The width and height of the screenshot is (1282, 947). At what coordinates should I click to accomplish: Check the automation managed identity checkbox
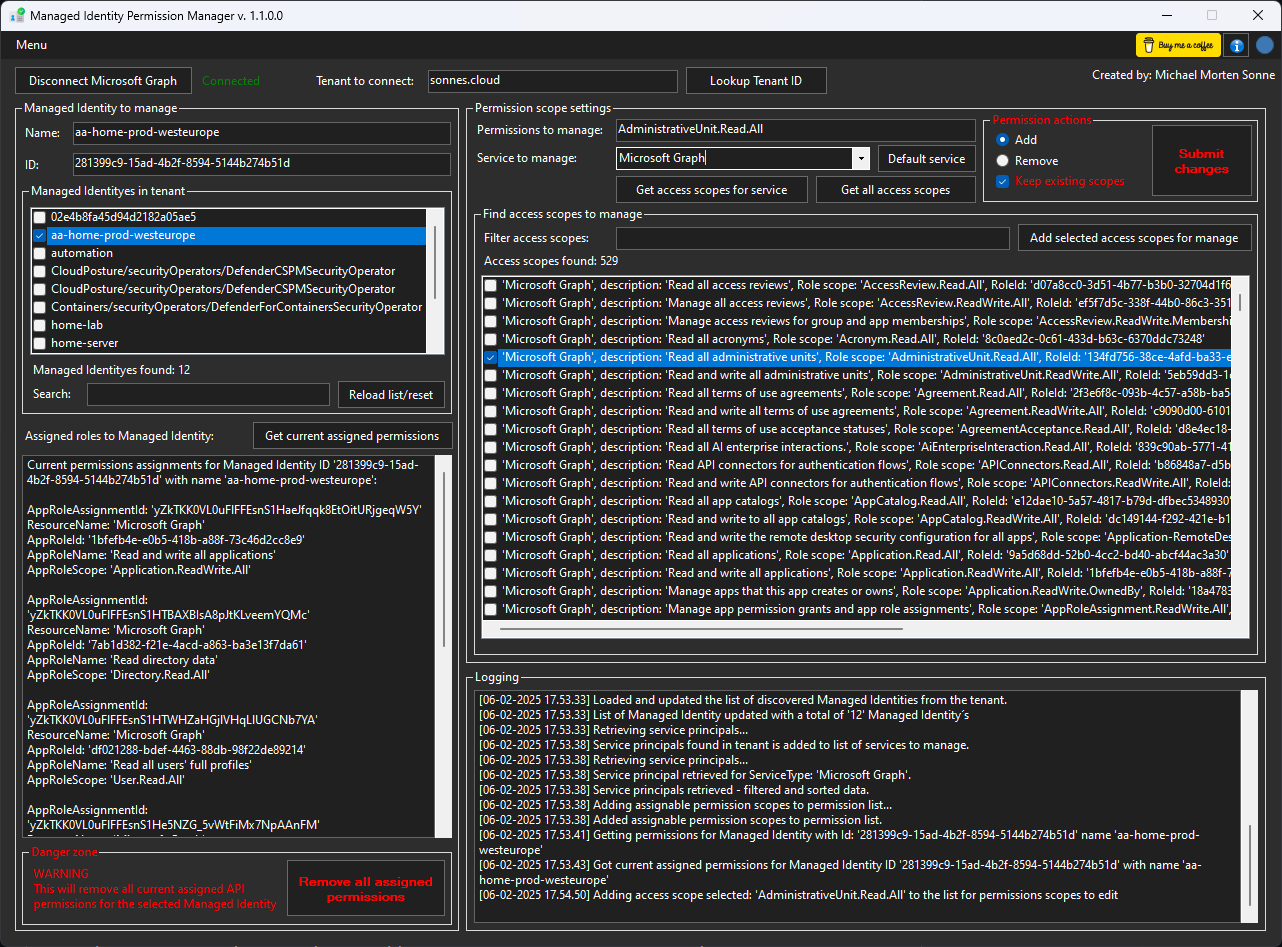point(39,253)
